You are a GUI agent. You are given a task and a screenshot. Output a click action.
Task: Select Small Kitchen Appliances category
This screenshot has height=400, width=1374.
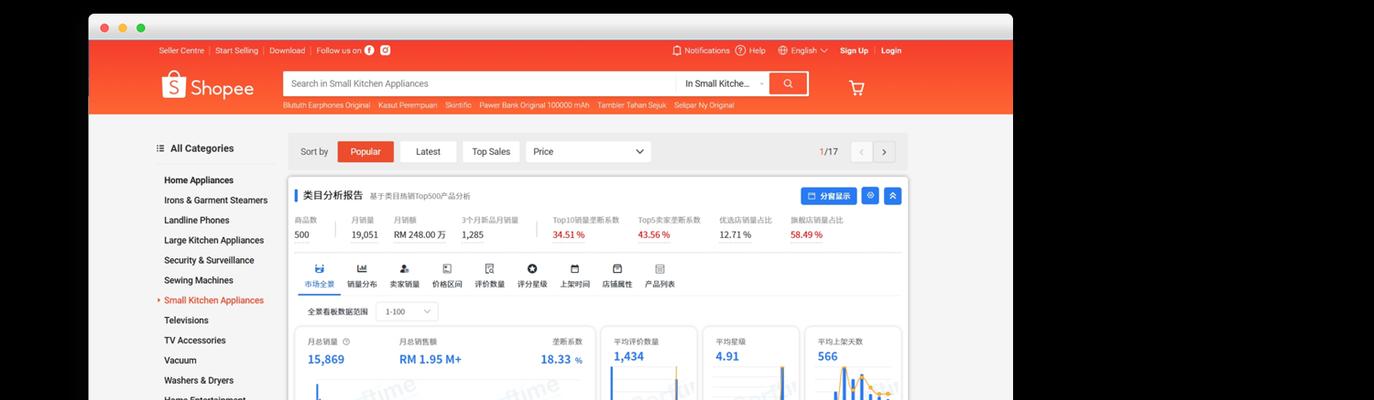[x=214, y=300]
